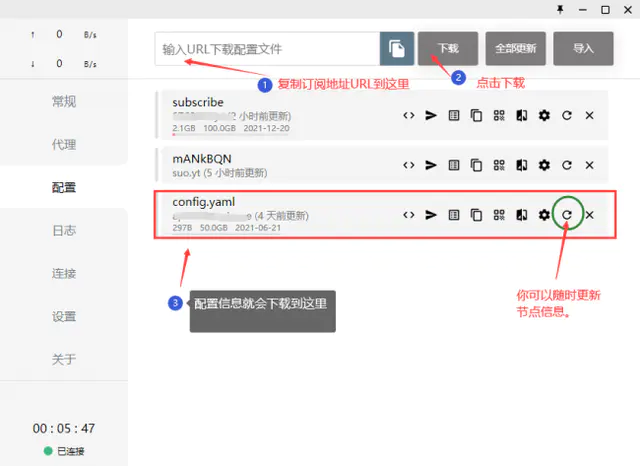Focus the URL download input field
The image size is (640, 466).
click(x=266, y=48)
